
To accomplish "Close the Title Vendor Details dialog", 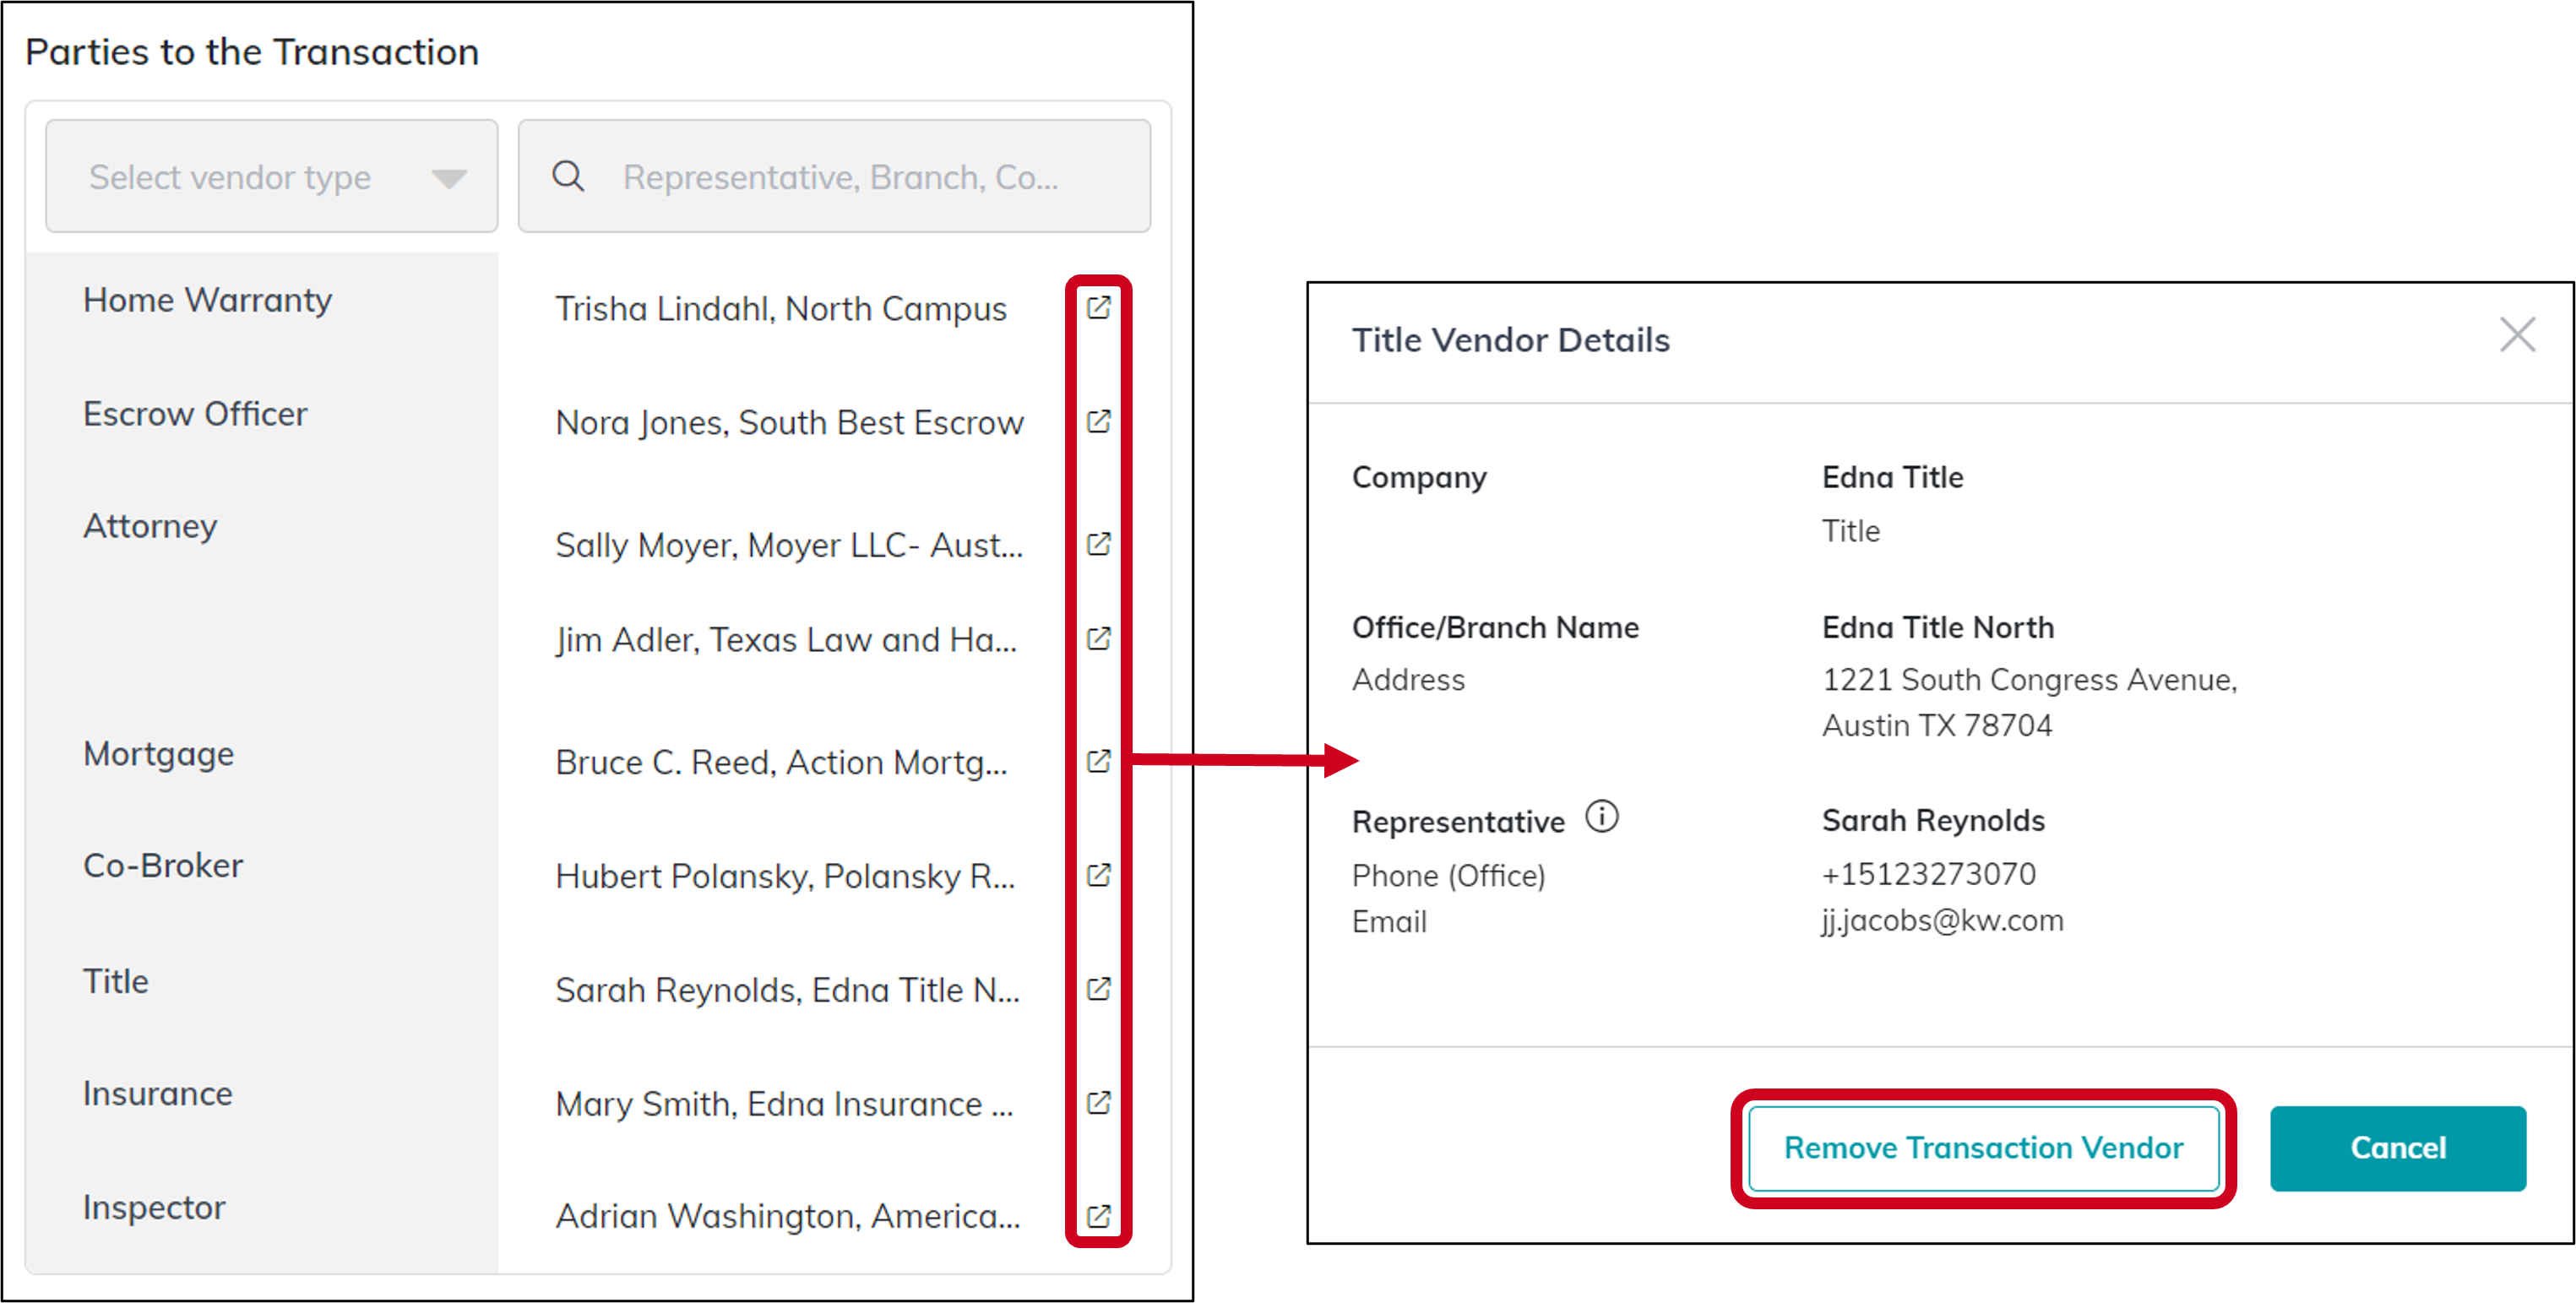I will tap(2517, 335).
